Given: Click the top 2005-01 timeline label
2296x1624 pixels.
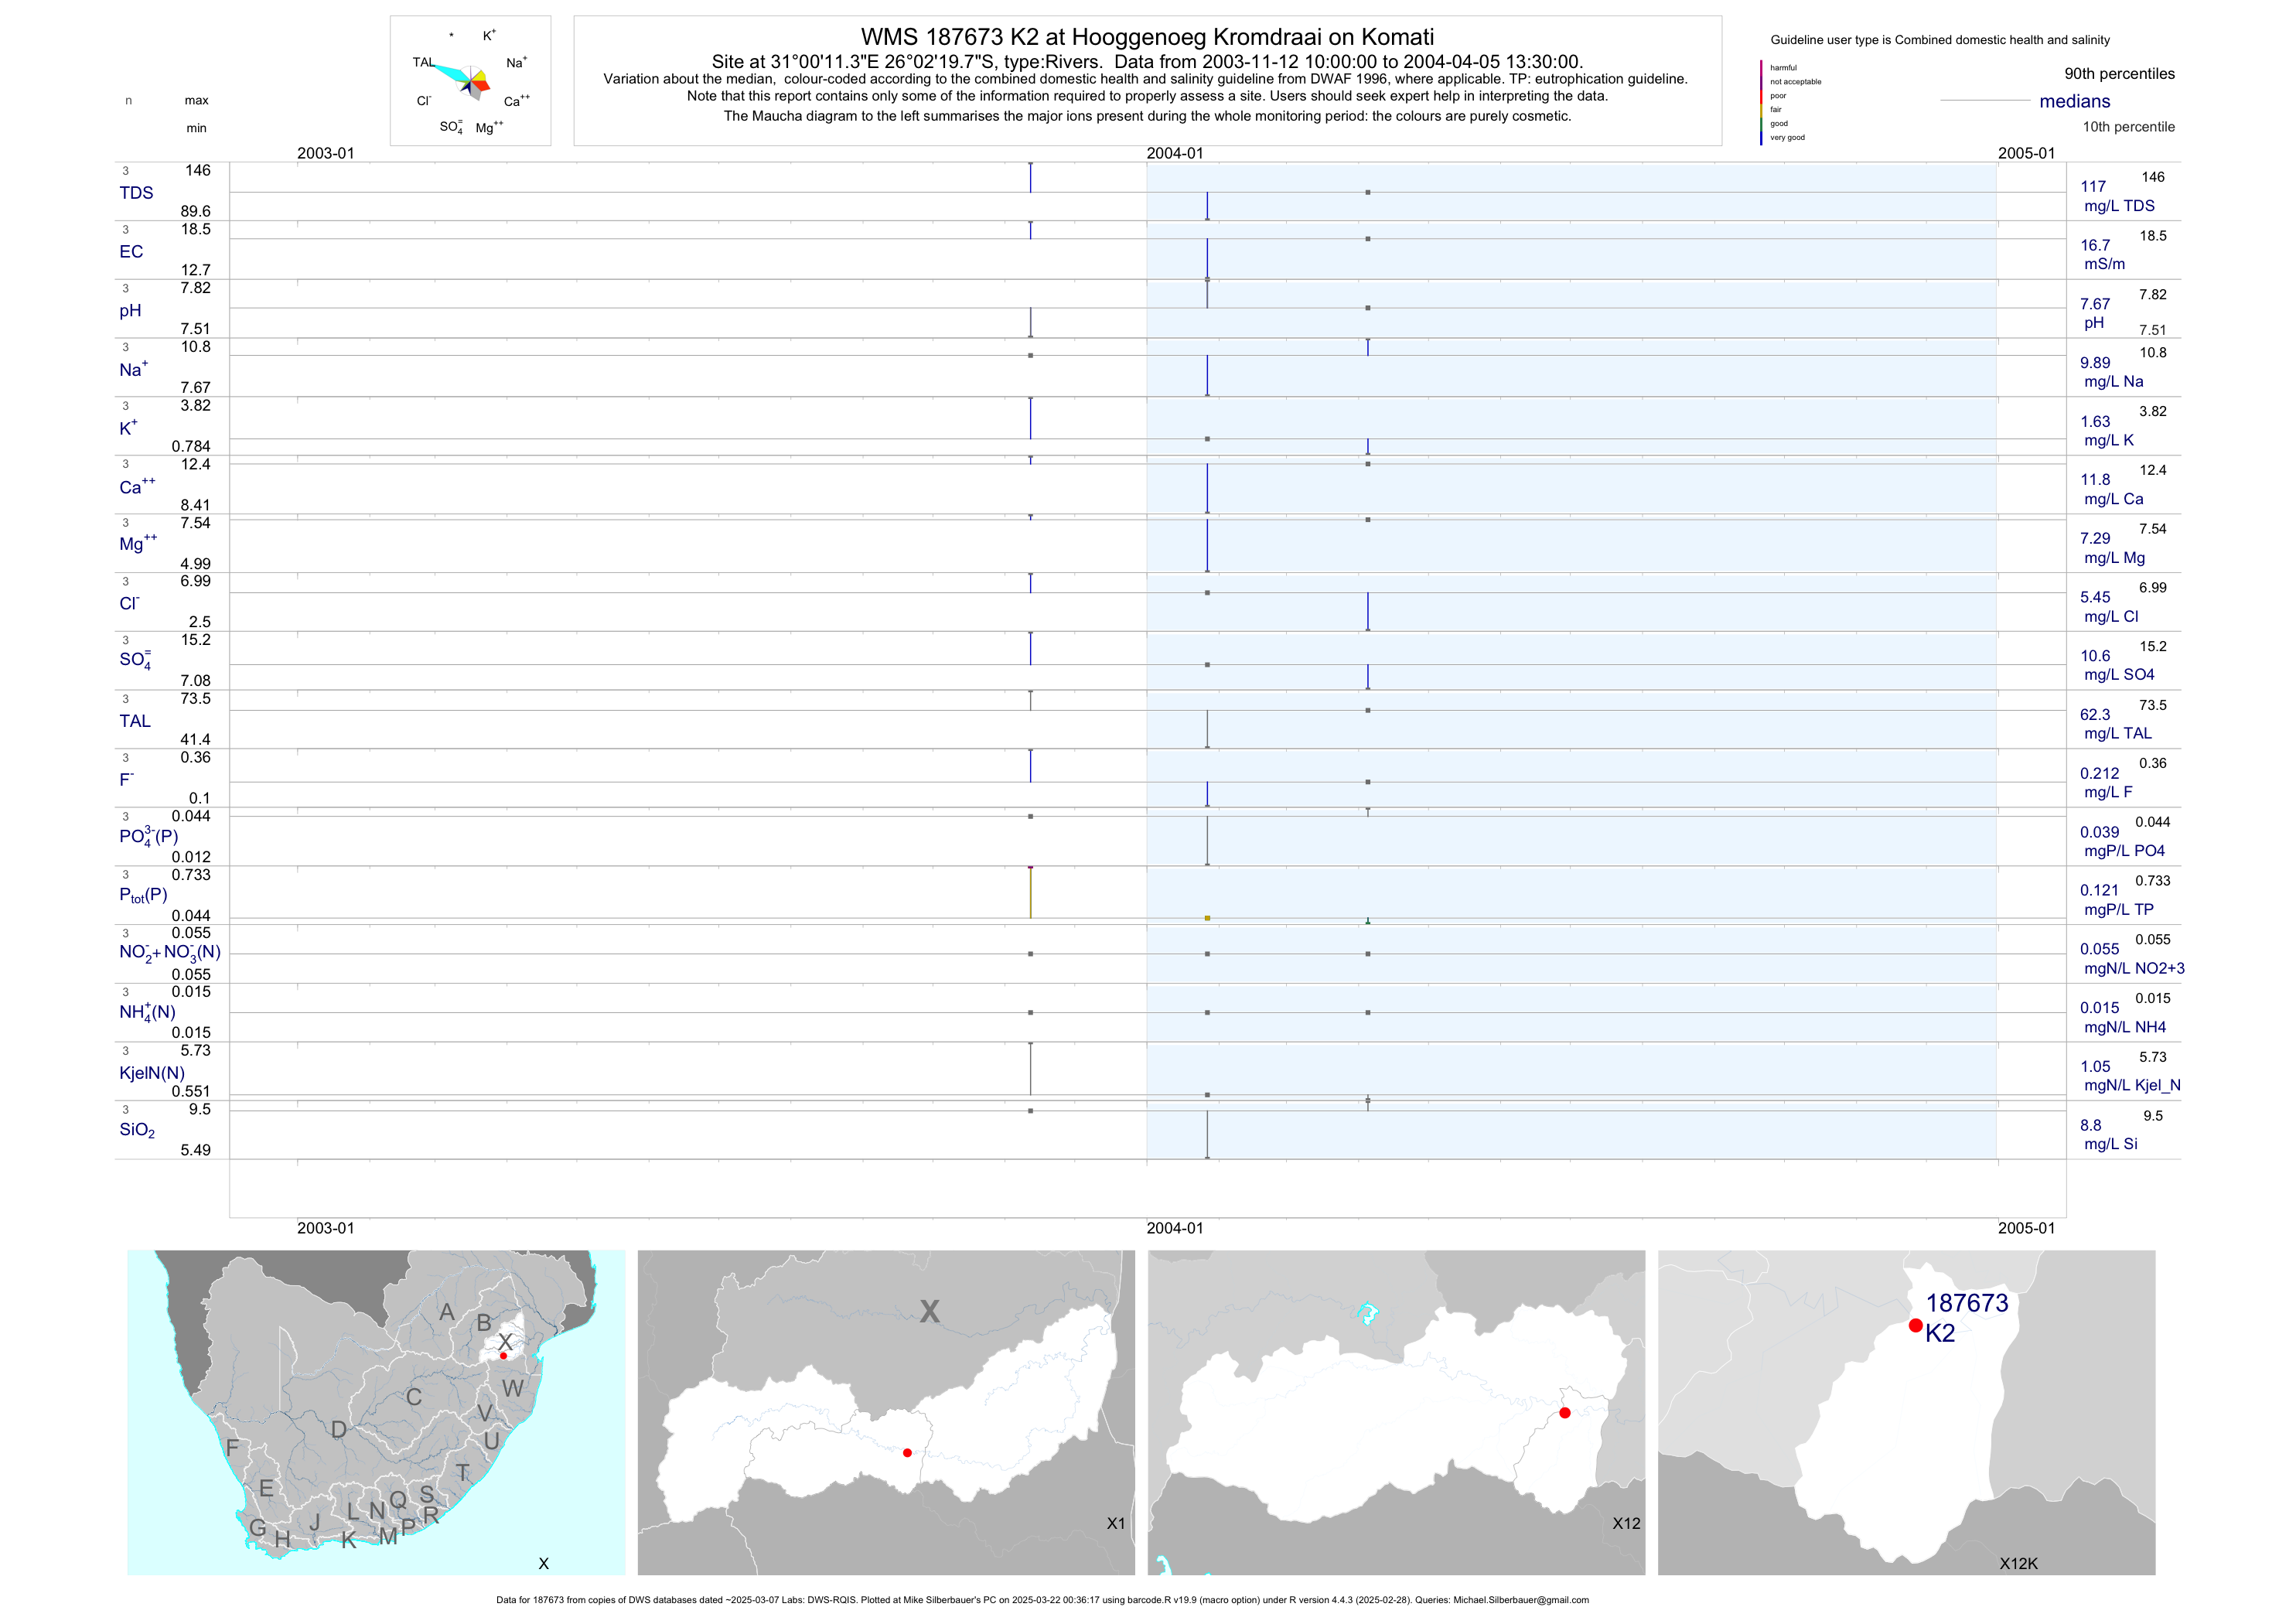Looking at the screenshot, I should [x=2026, y=153].
